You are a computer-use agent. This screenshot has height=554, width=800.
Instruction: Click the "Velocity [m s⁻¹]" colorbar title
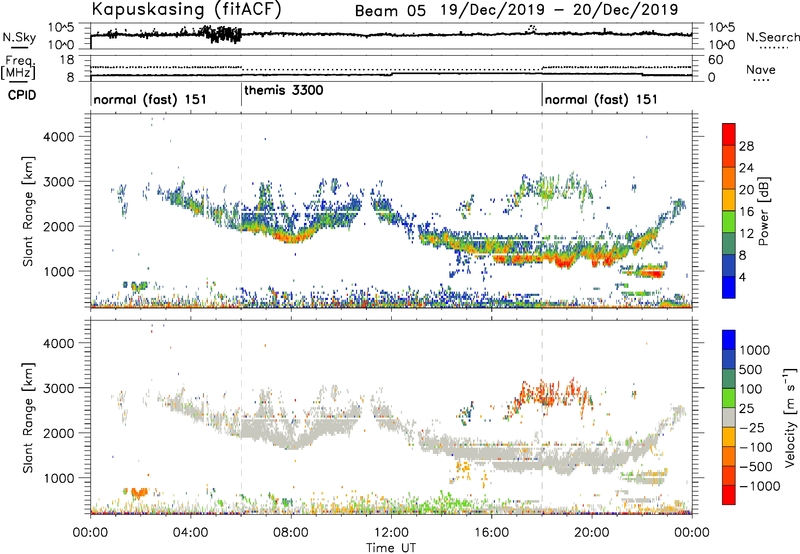coord(790,417)
